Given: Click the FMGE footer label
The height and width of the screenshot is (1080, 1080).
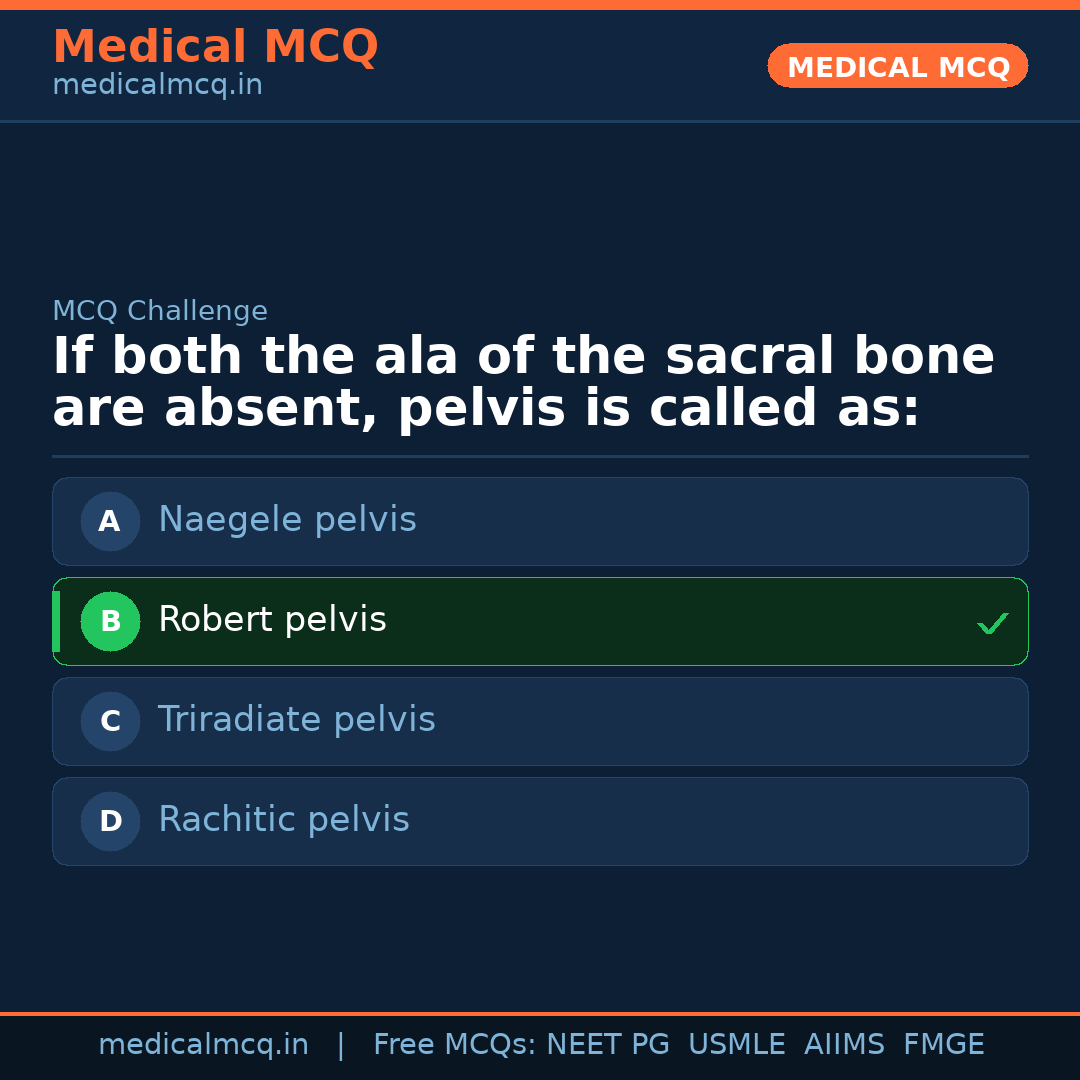Looking at the screenshot, I should pyautogui.click(x=943, y=1043).
